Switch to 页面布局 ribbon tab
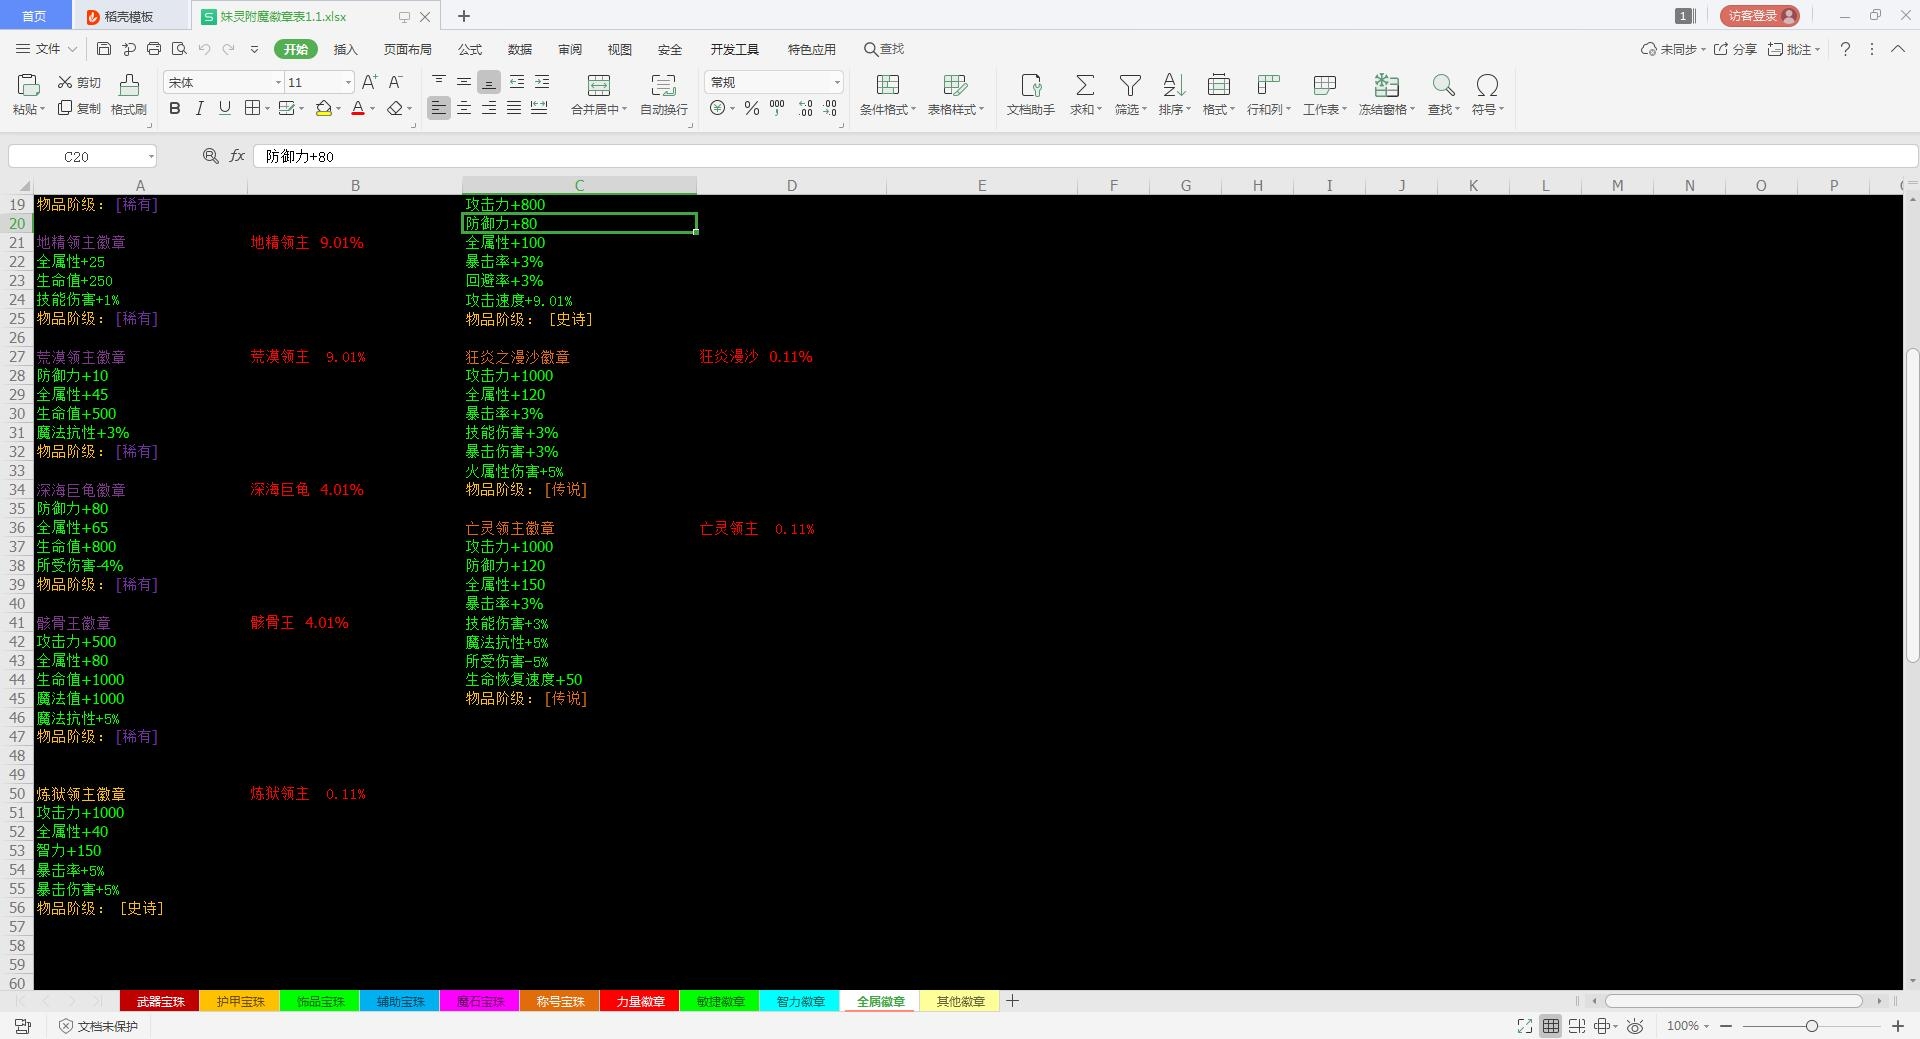 [407, 49]
